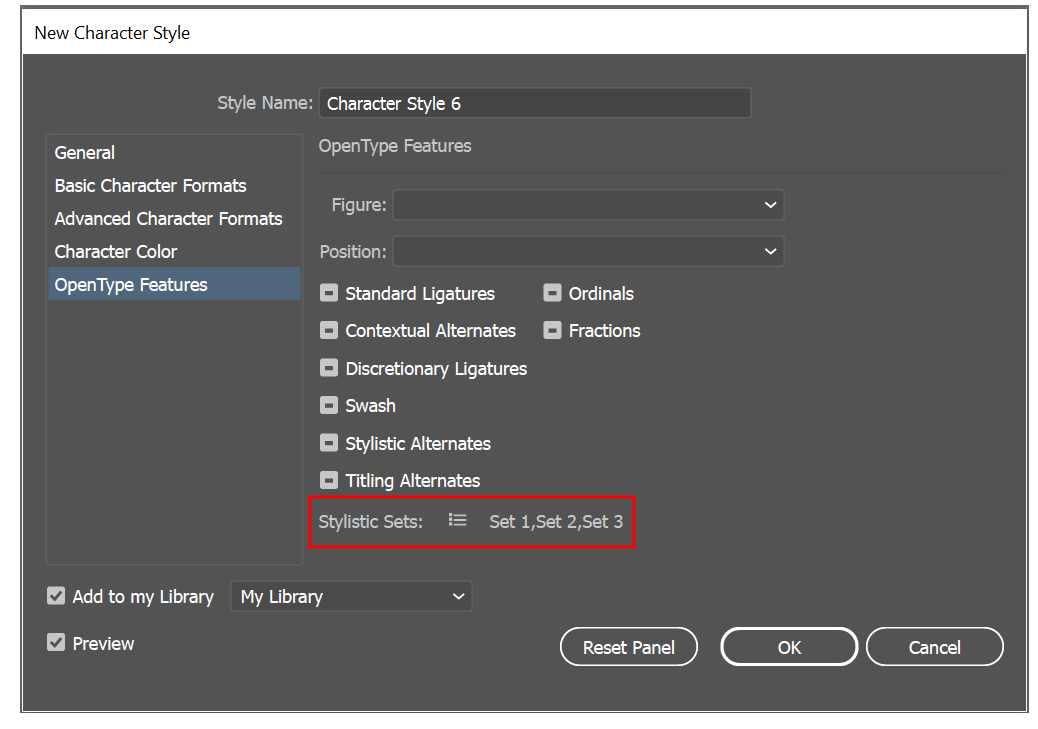Toggle the Fractions feature

[553, 329]
